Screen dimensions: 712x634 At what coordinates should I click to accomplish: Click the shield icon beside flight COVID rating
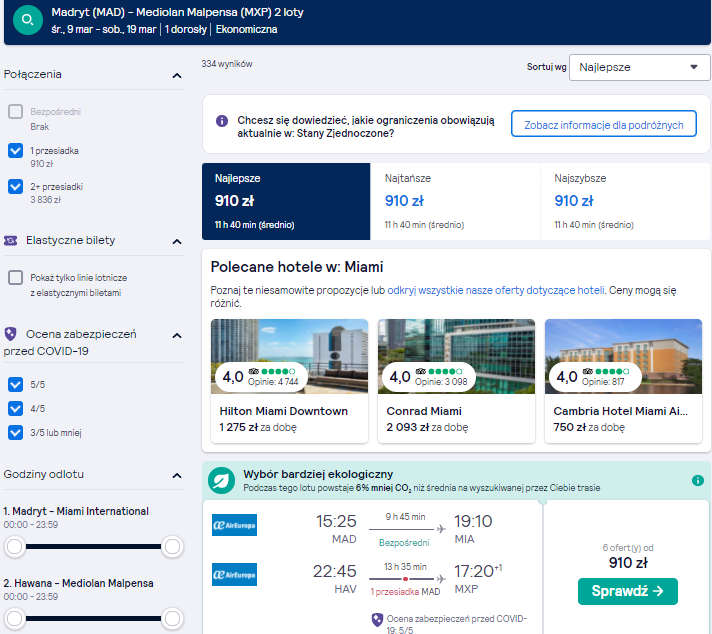click(377, 620)
